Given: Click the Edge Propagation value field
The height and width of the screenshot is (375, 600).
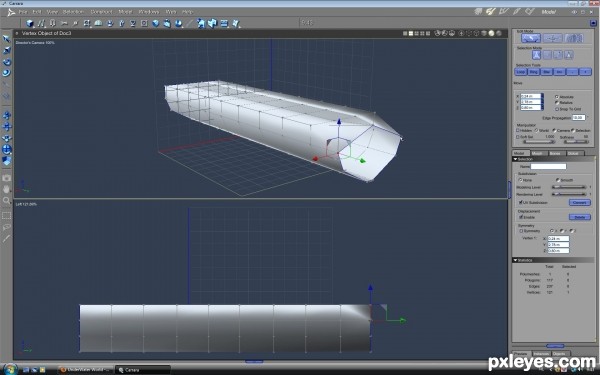Looking at the screenshot, I should point(579,117).
